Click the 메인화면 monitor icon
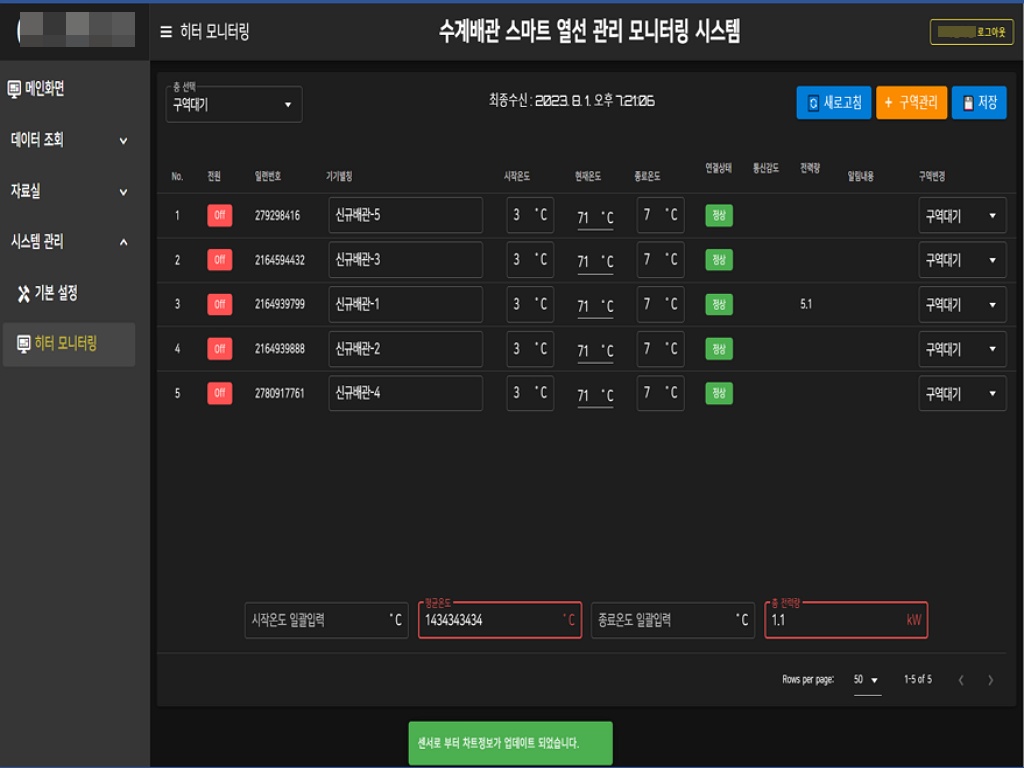This screenshot has height=768, width=1024. pos(14,88)
